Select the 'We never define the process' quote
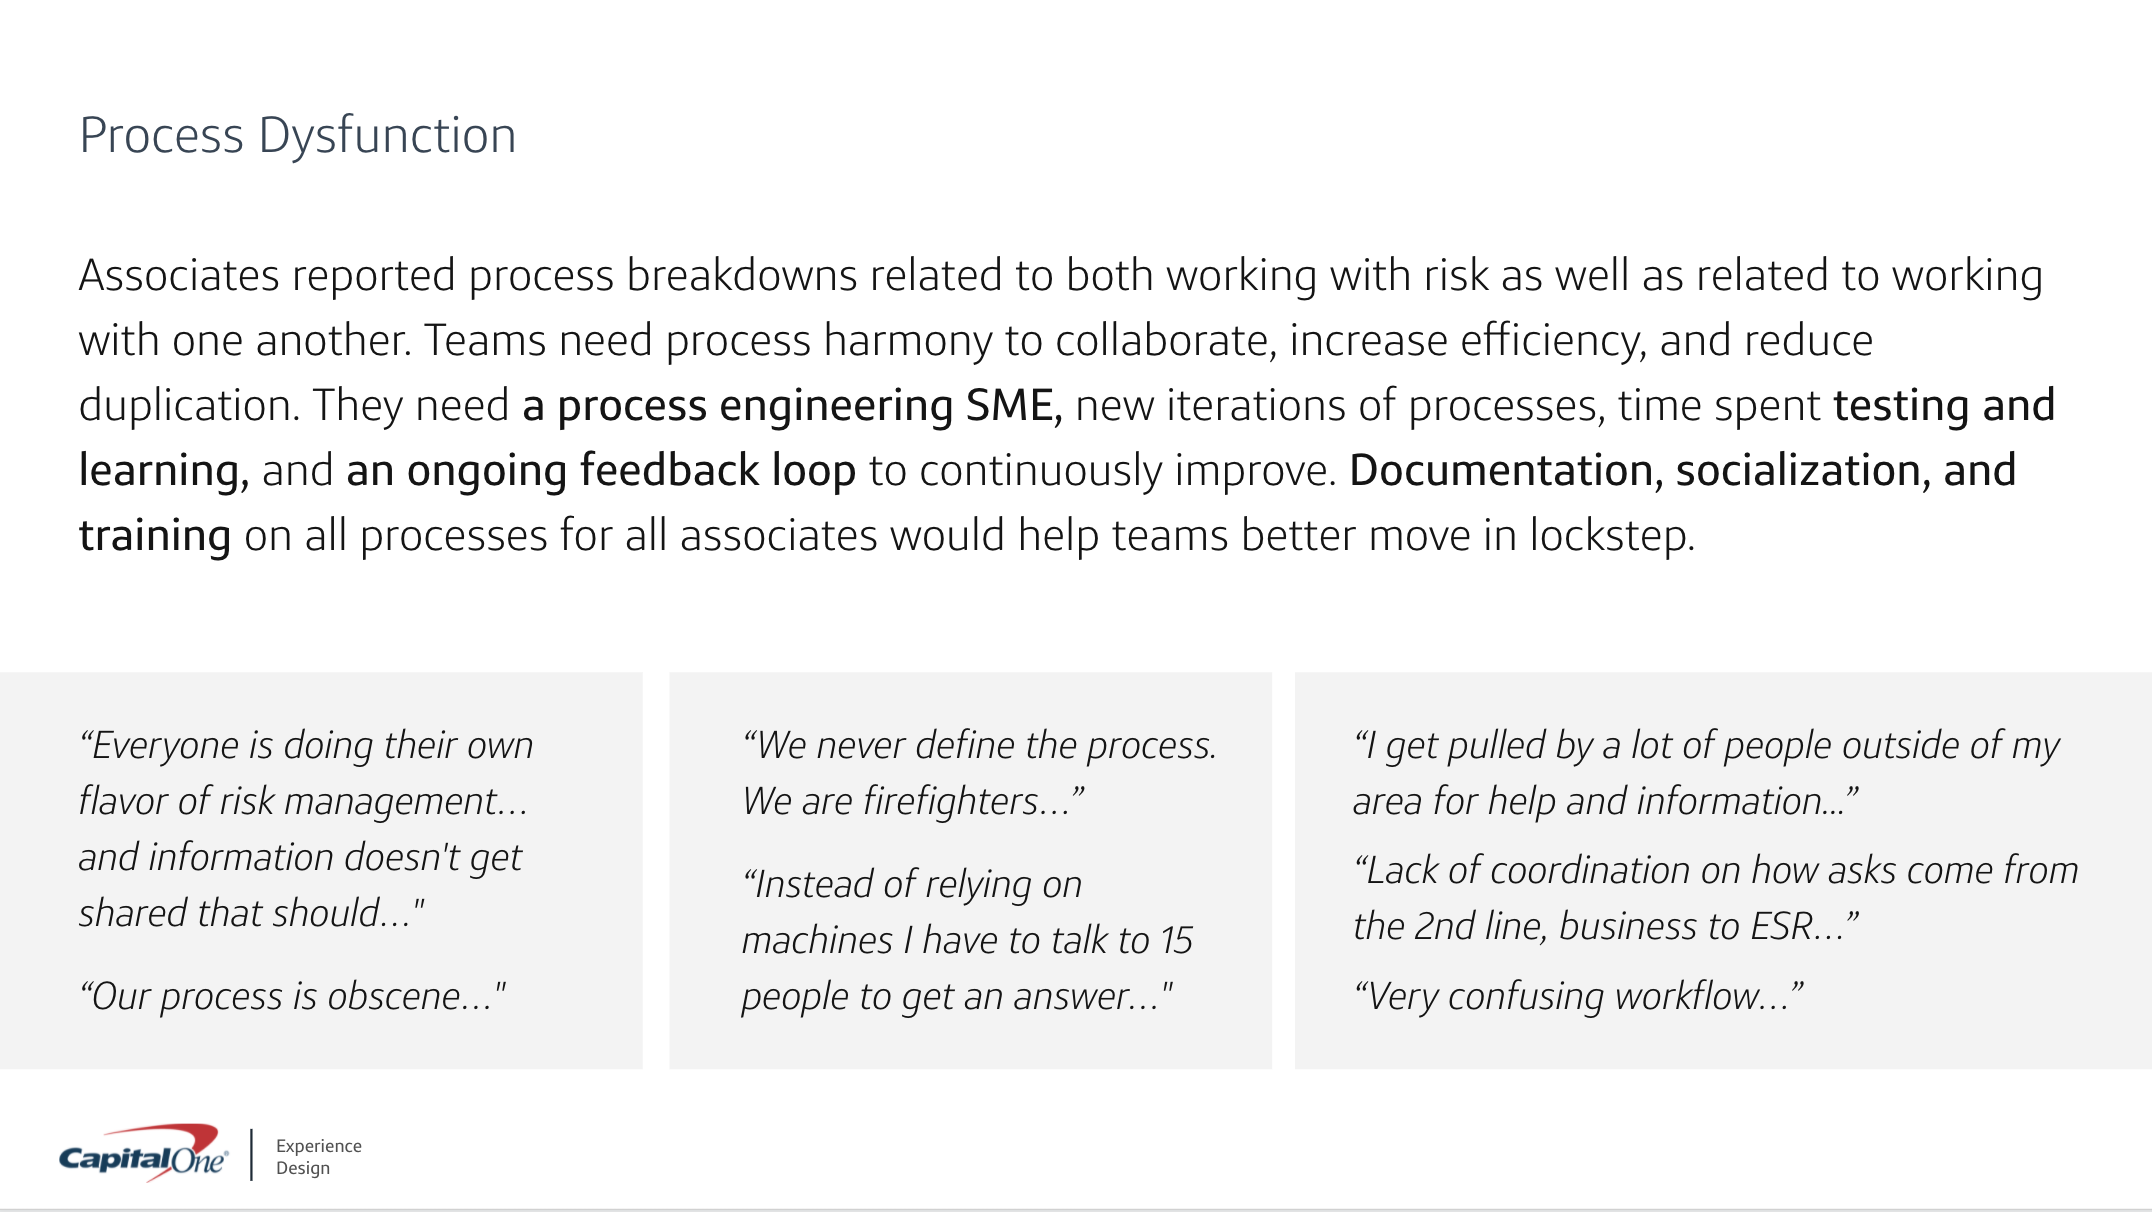 click(979, 746)
